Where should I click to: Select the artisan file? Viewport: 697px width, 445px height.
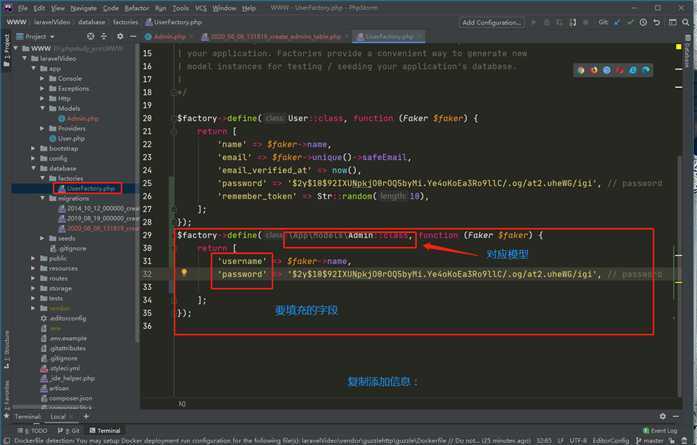pos(55,389)
